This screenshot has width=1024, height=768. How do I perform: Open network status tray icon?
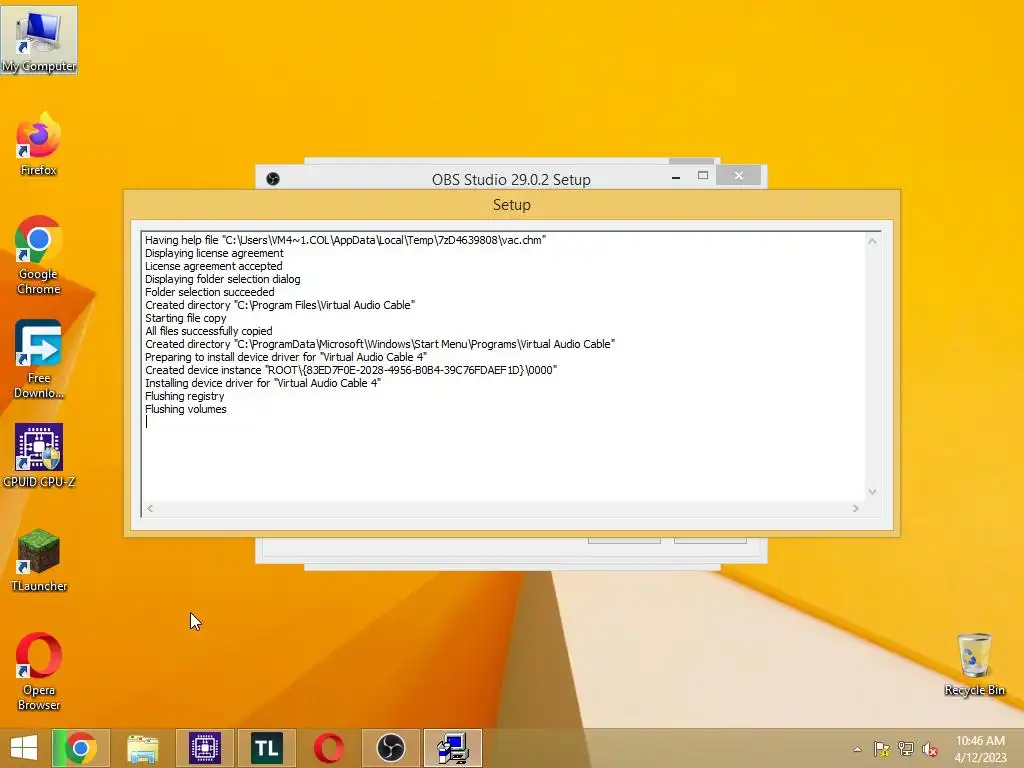point(906,749)
